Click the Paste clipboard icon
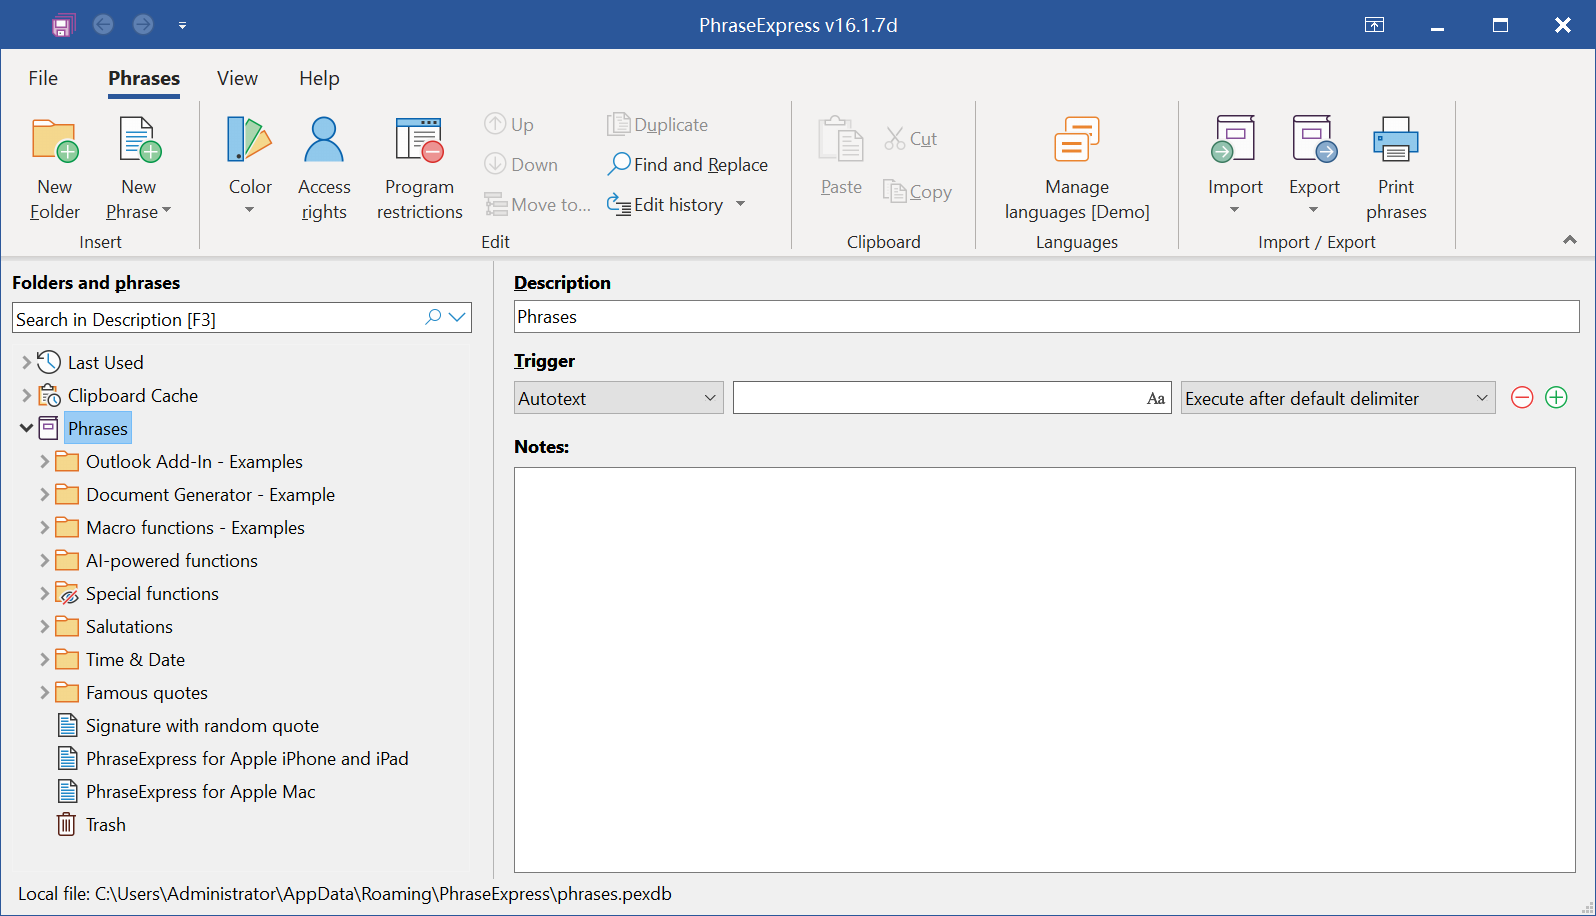 click(x=841, y=140)
